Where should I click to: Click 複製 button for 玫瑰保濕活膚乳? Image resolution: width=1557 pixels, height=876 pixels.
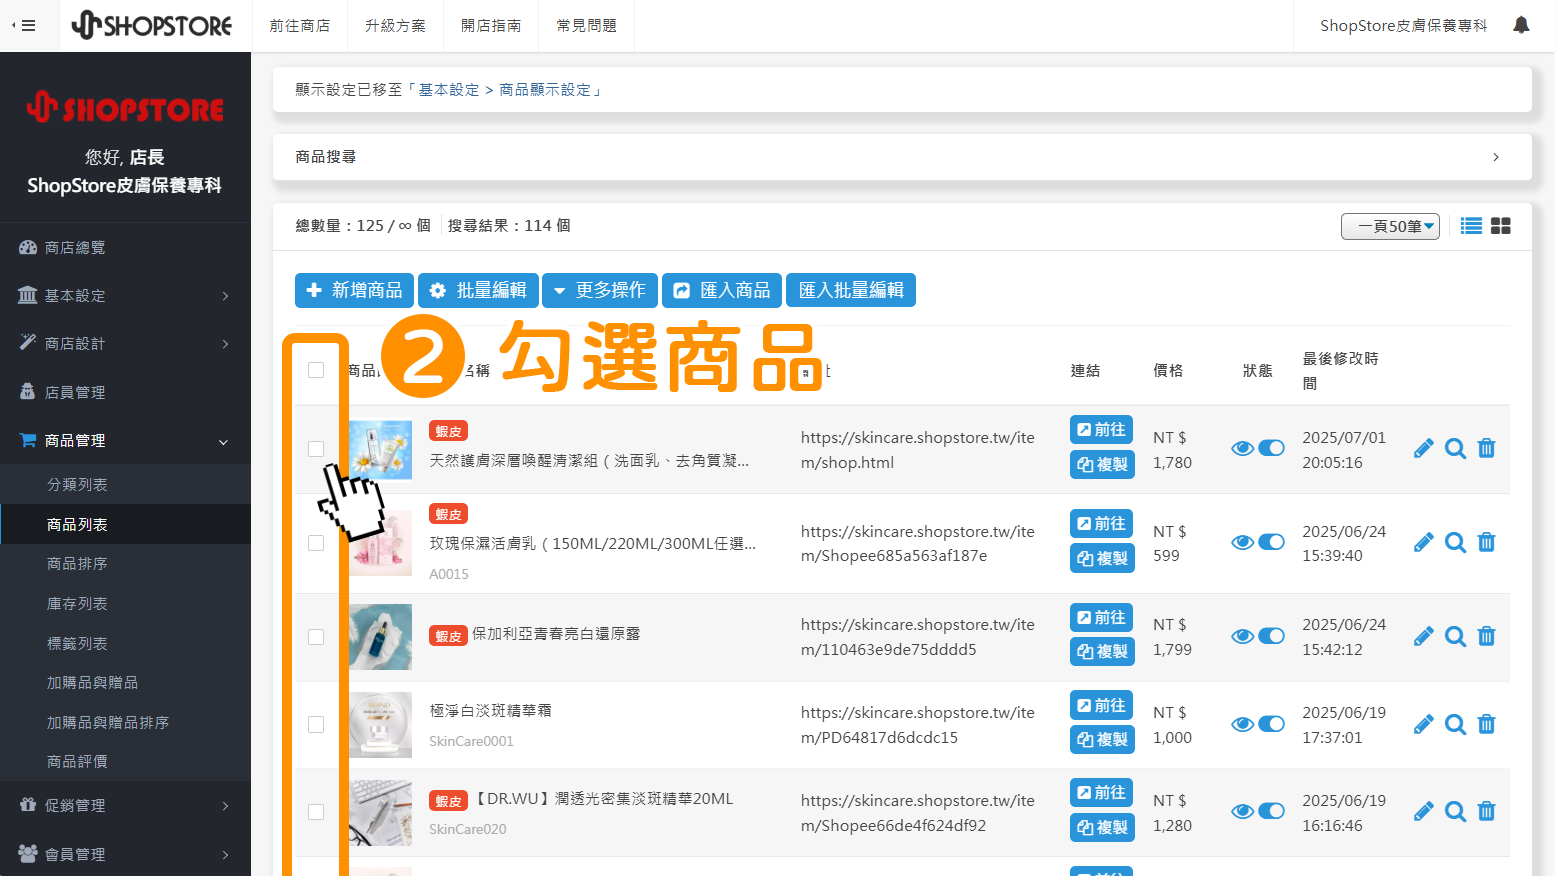click(x=1102, y=558)
